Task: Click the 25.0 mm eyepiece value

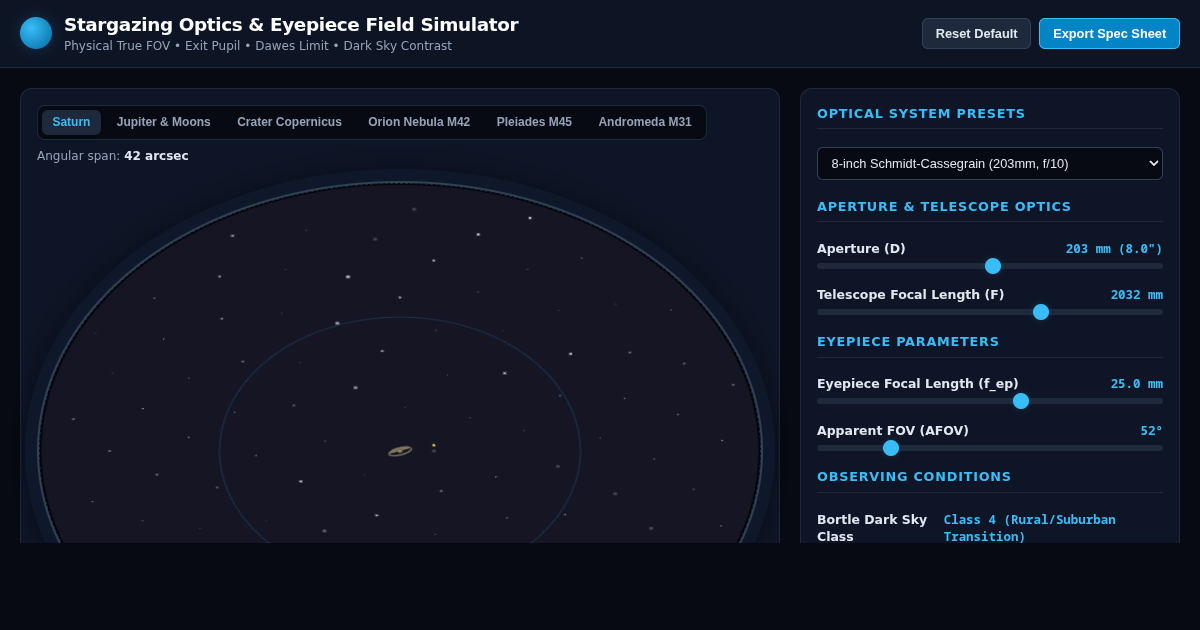Action: click(1137, 384)
